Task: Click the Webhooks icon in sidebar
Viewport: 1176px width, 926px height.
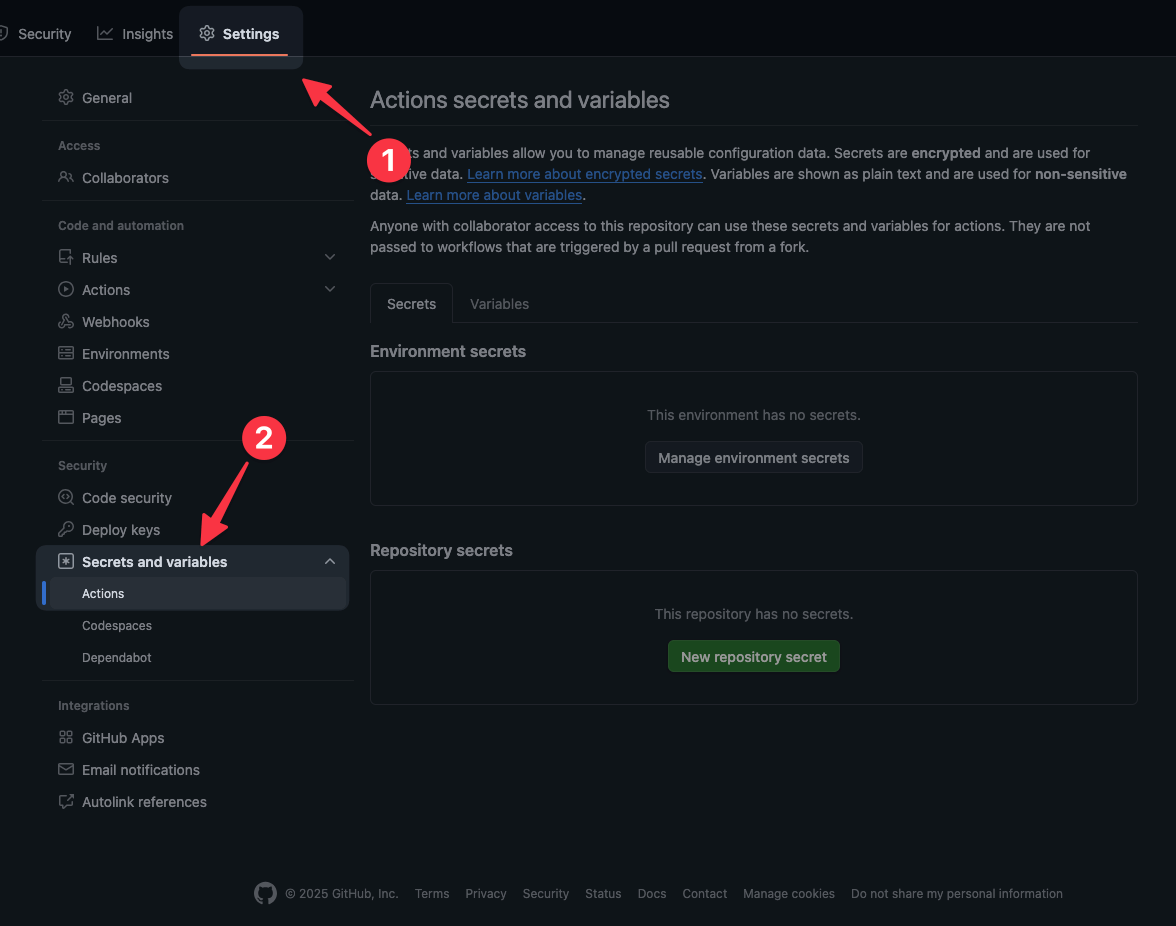Action: click(66, 322)
